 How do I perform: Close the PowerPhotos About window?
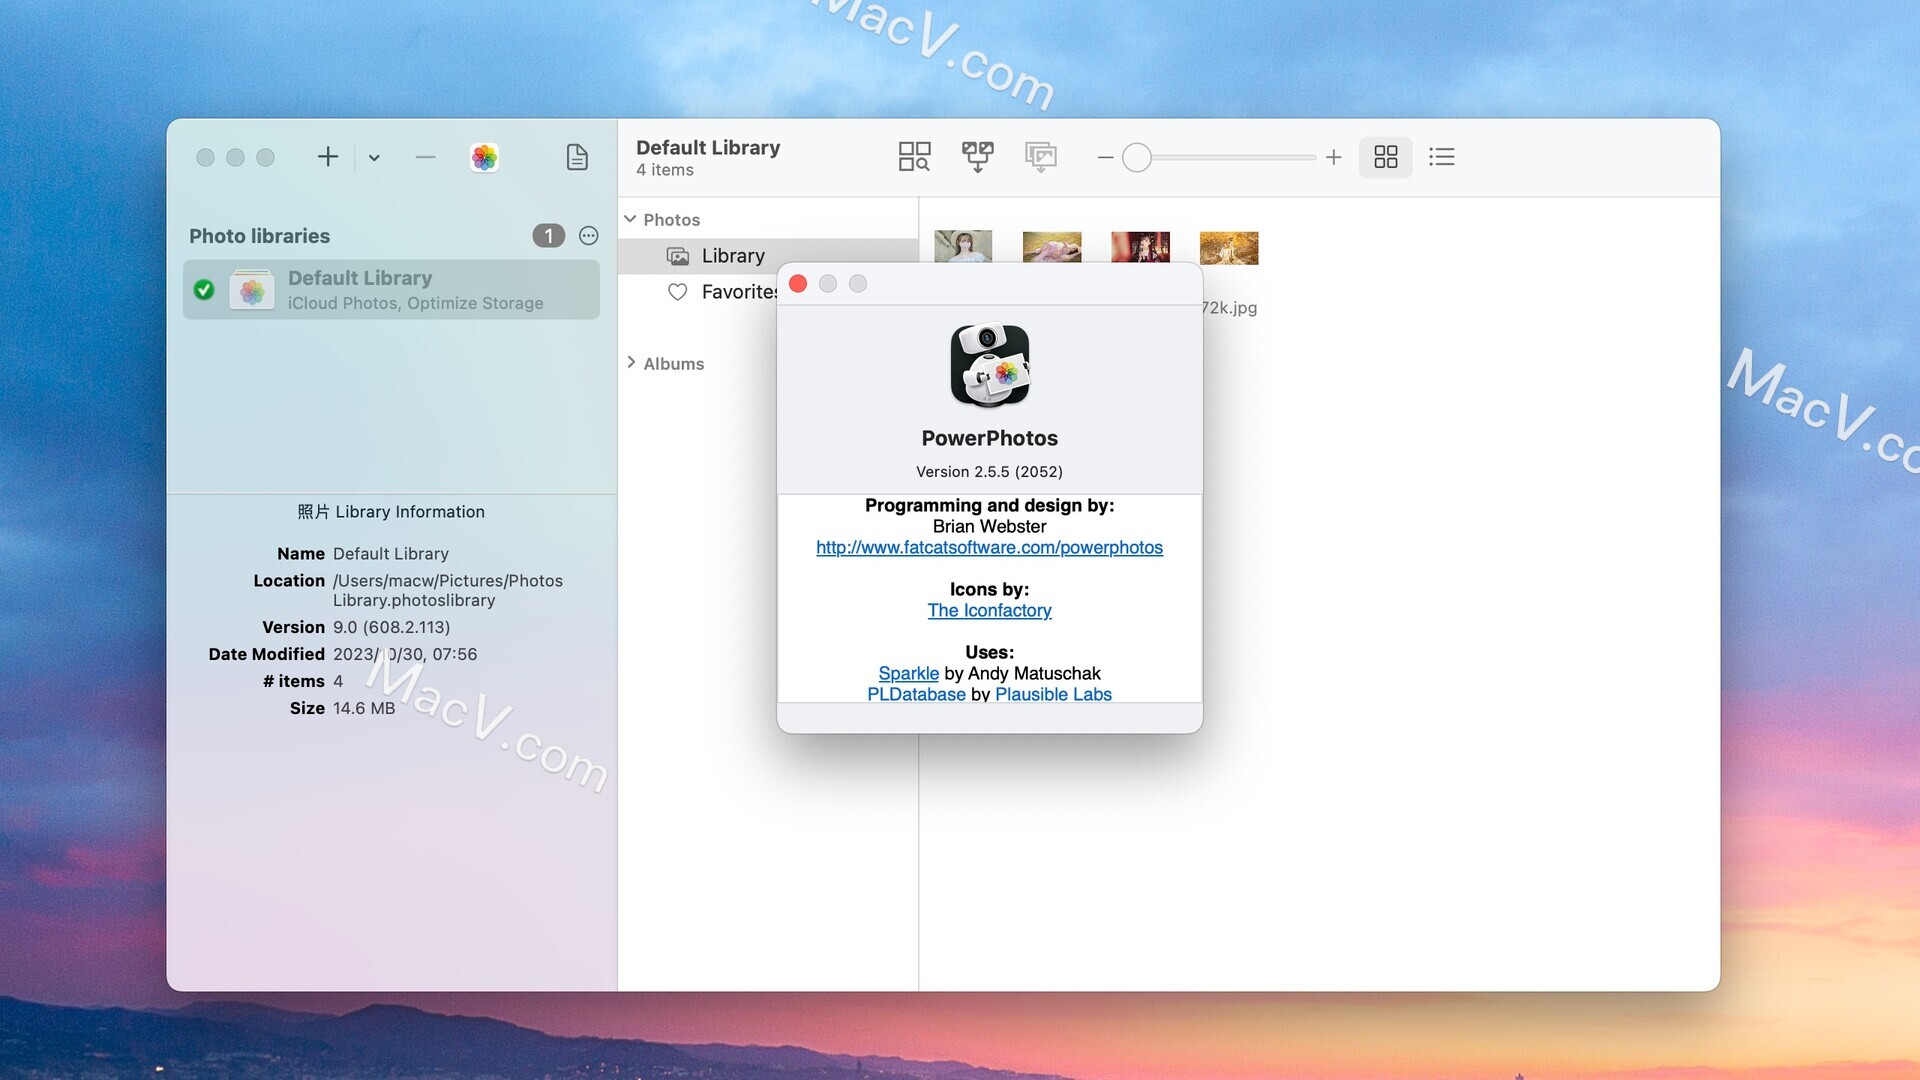(798, 284)
